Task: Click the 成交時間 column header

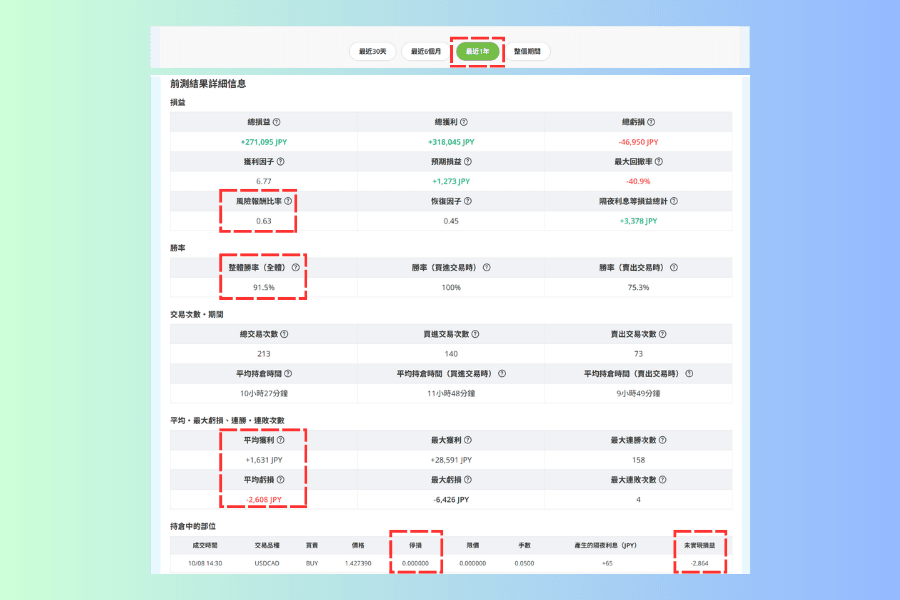Action: 205,545
